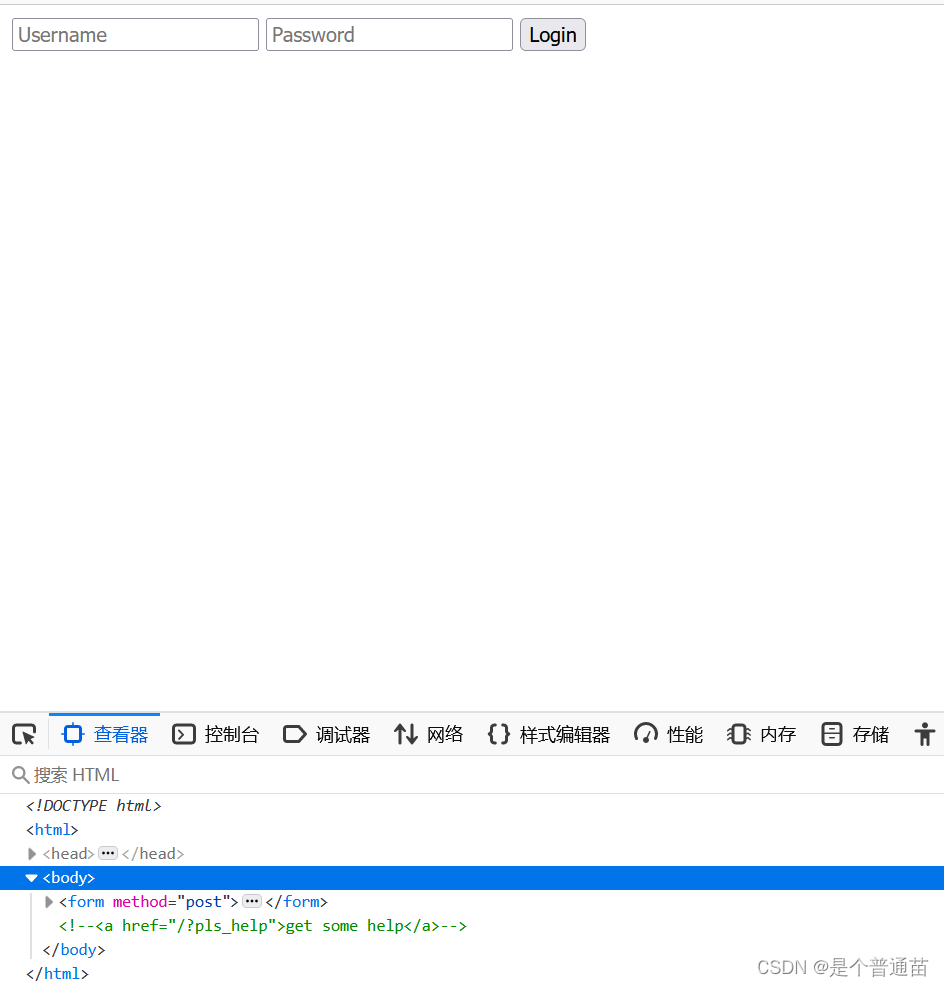The width and height of the screenshot is (944, 987).
Task: Click the ellipsis inside the form tag
Action: tap(252, 901)
